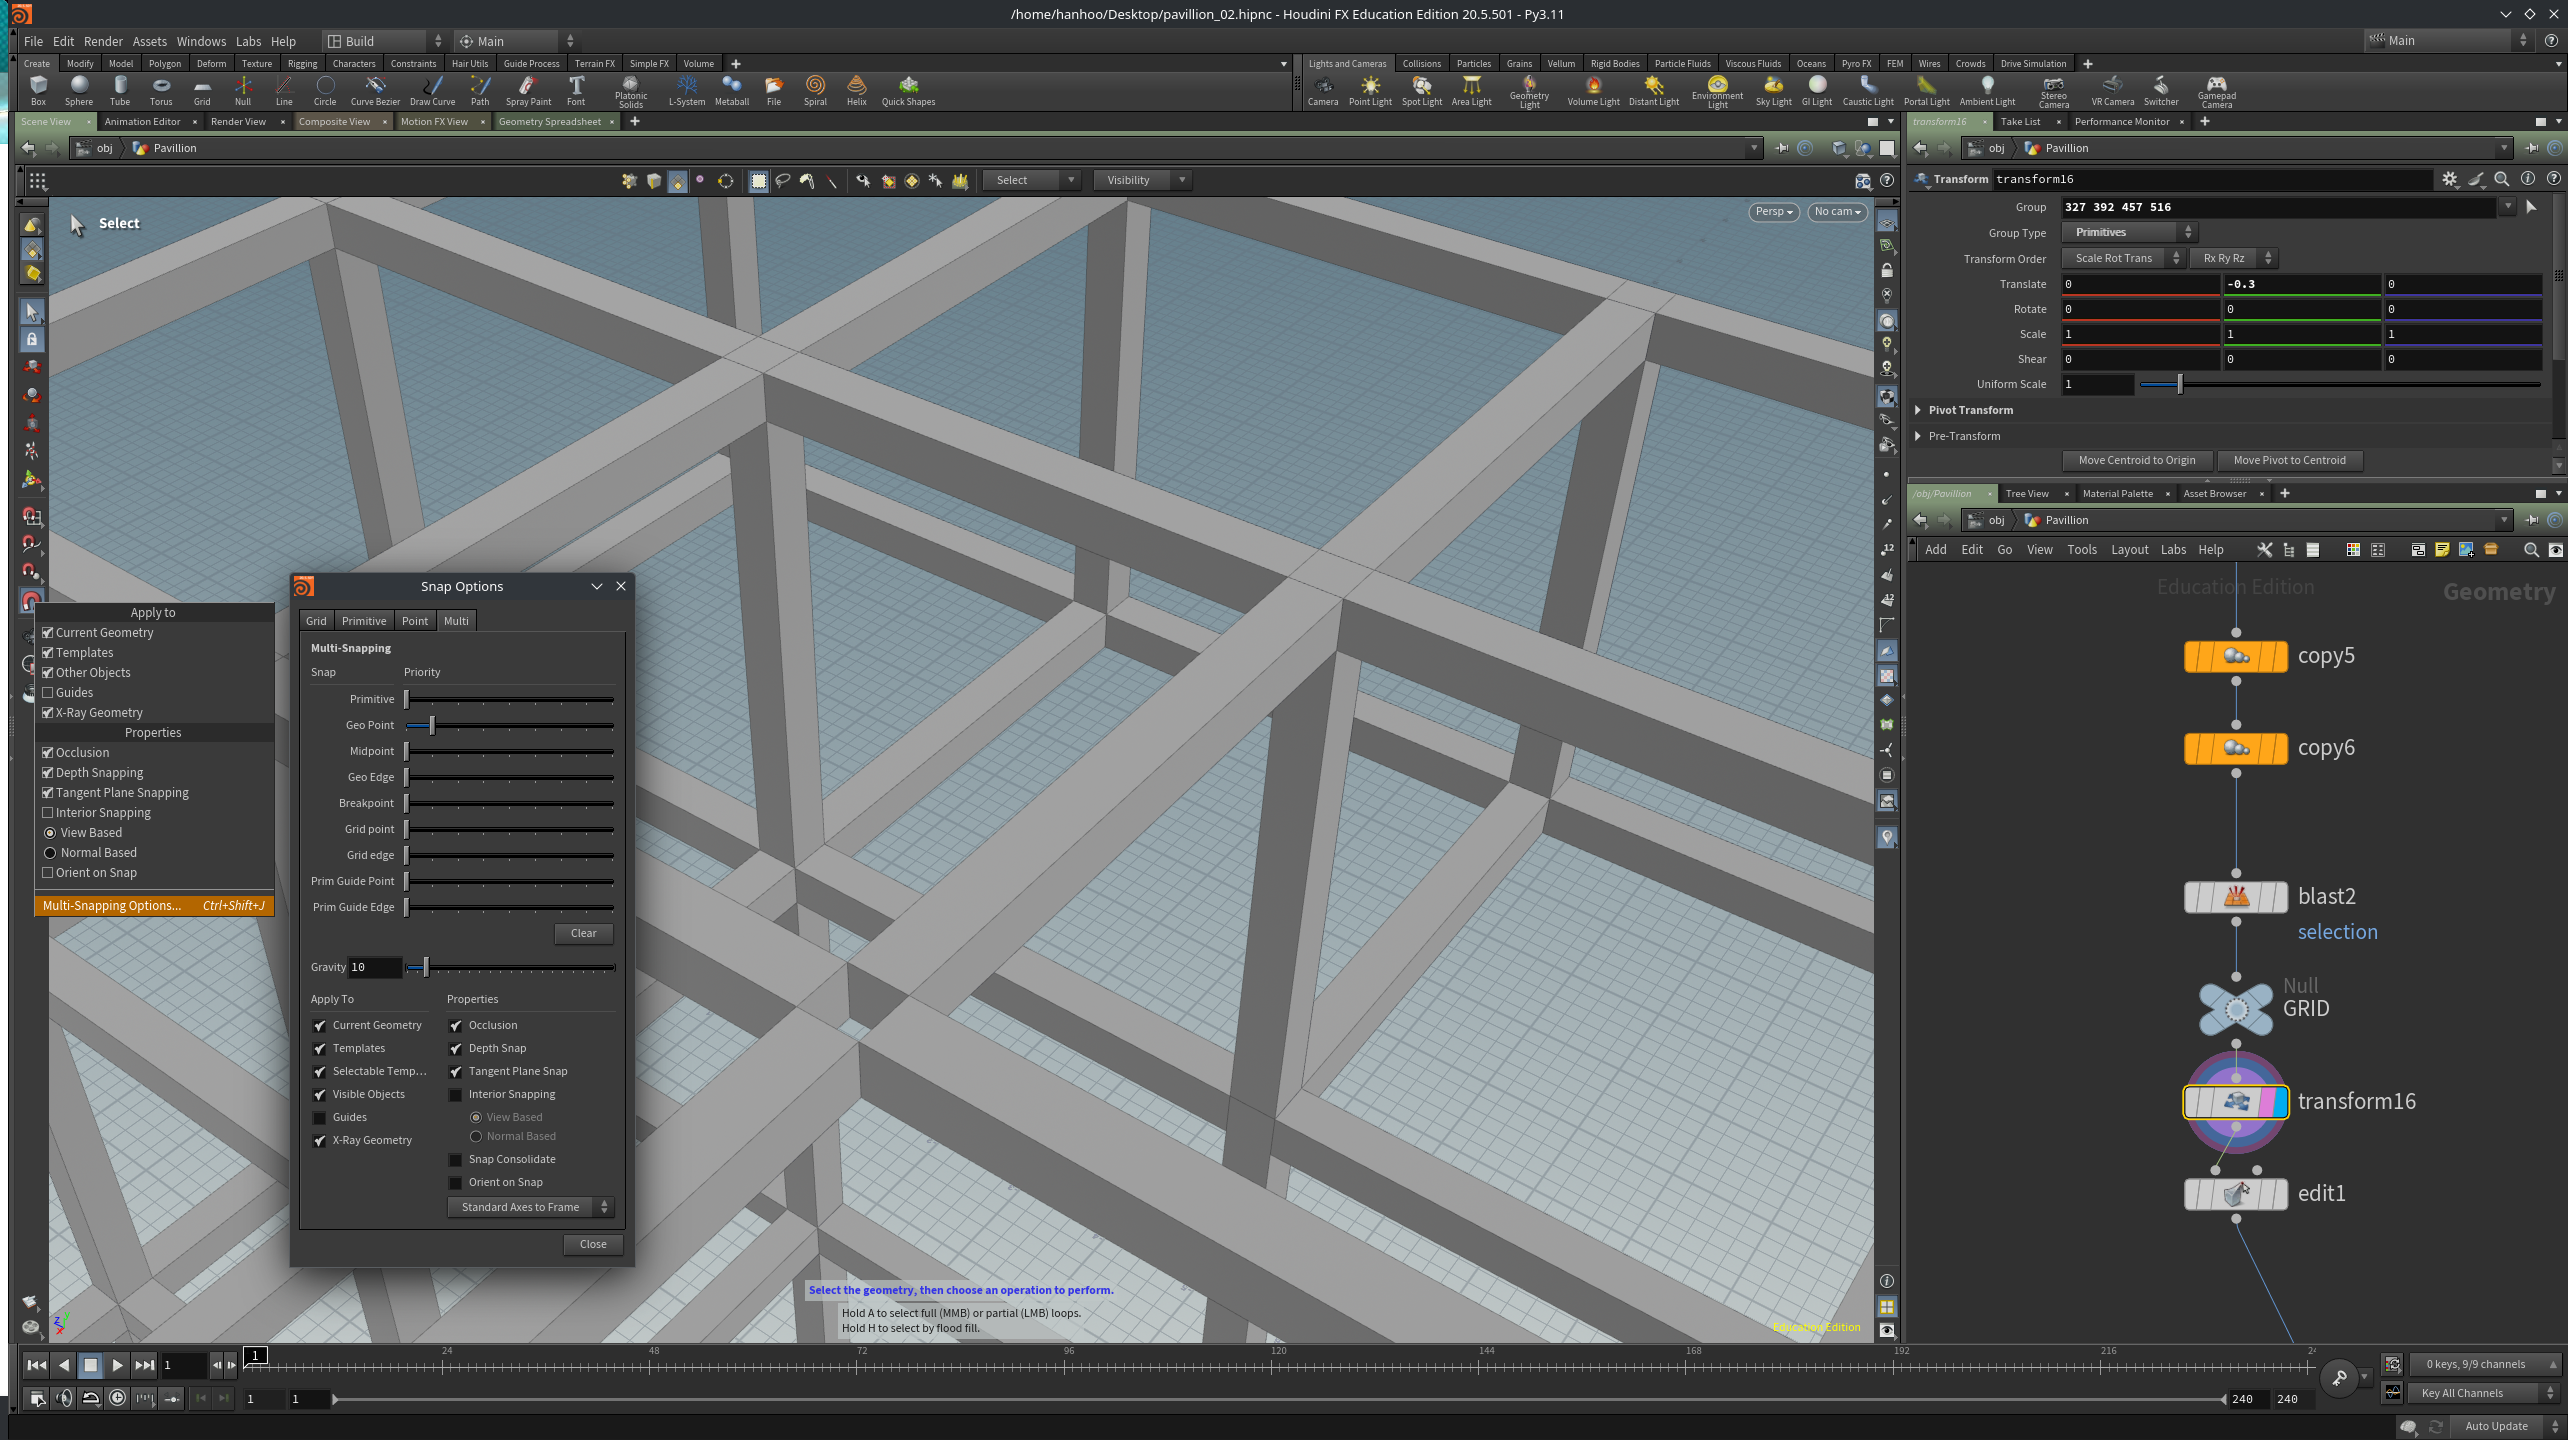Screen dimensions: 2568x1440
Task: Open the Persp viewport dropdown
Action: [x=1774, y=212]
